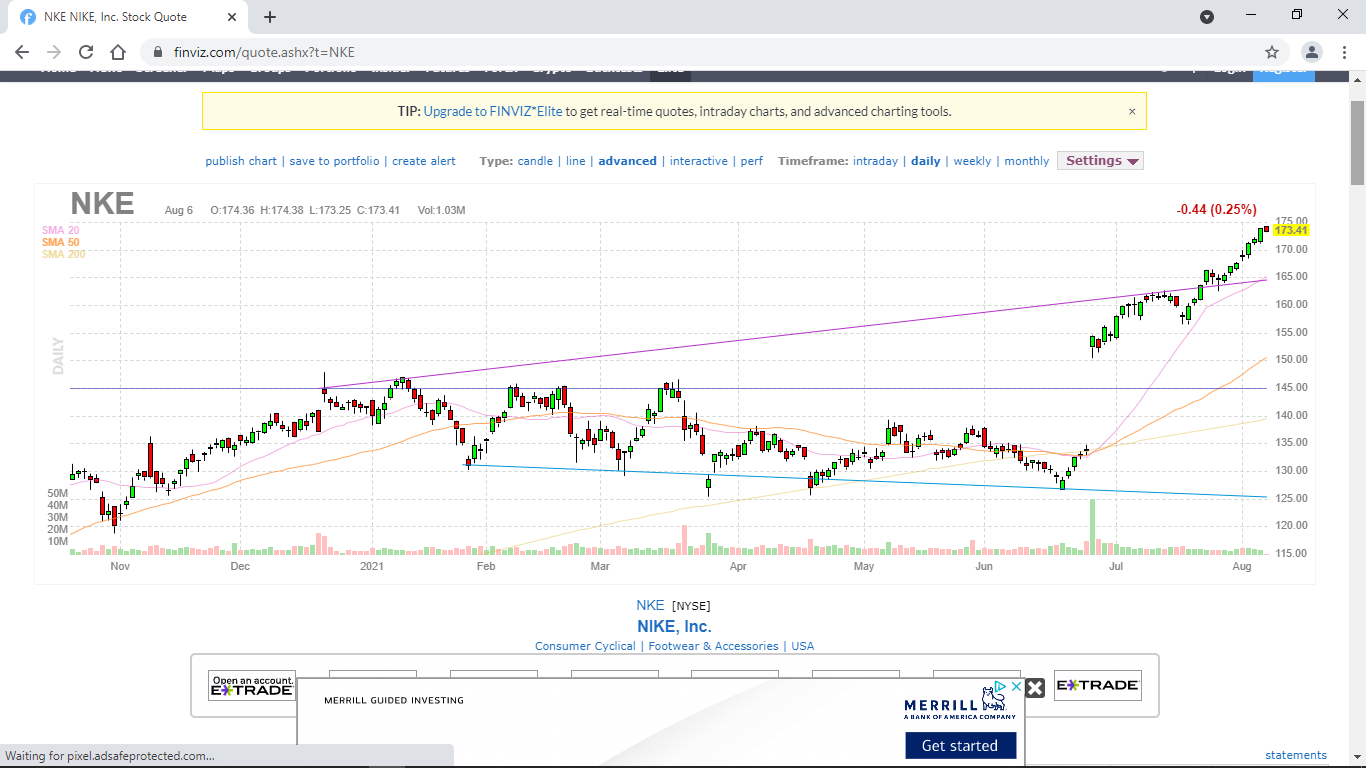The image size is (1366, 768).
Task: Click the create alert link
Action: [x=424, y=161]
